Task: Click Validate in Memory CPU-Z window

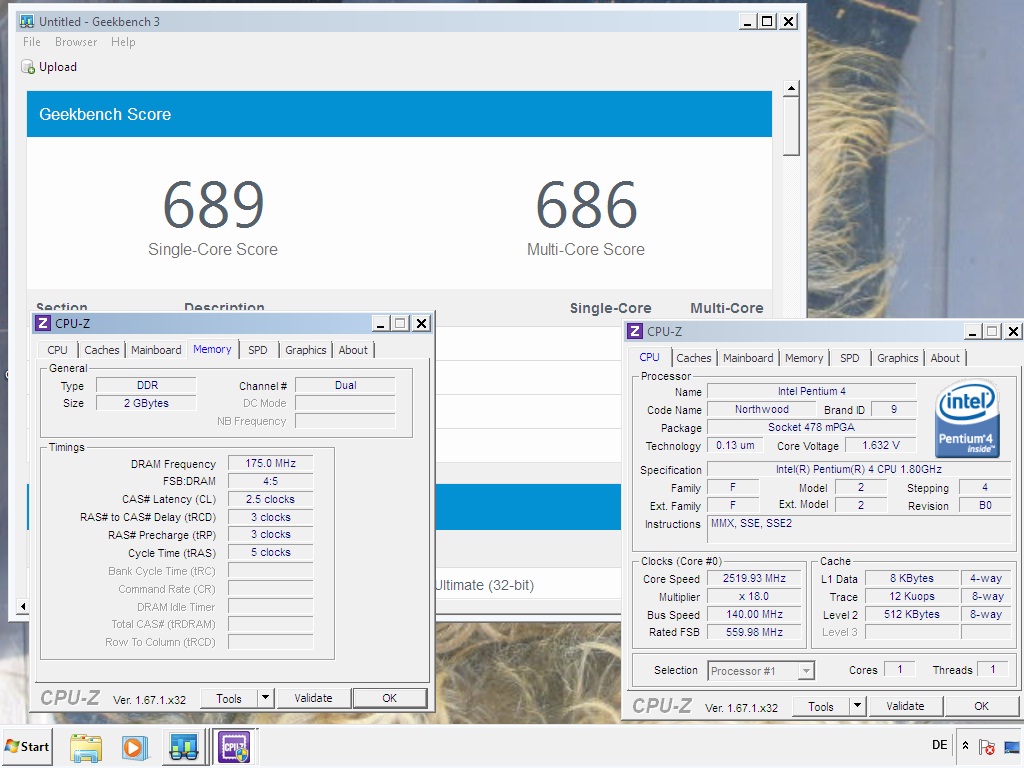Action: click(x=313, y=699)
